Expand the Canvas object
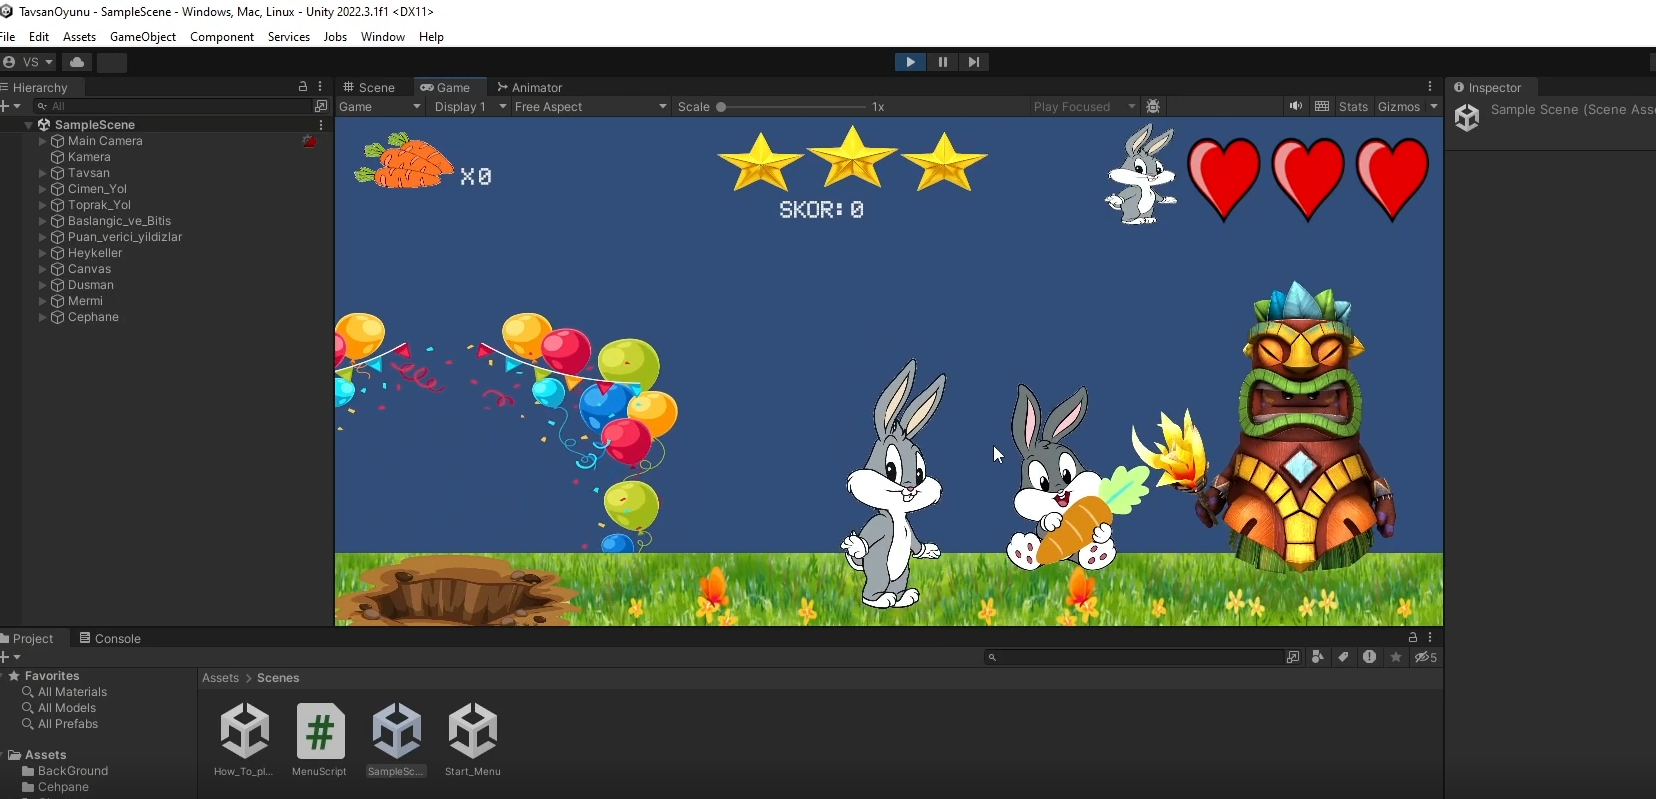This screenshot has width=1656, height=799. point(43,269)
